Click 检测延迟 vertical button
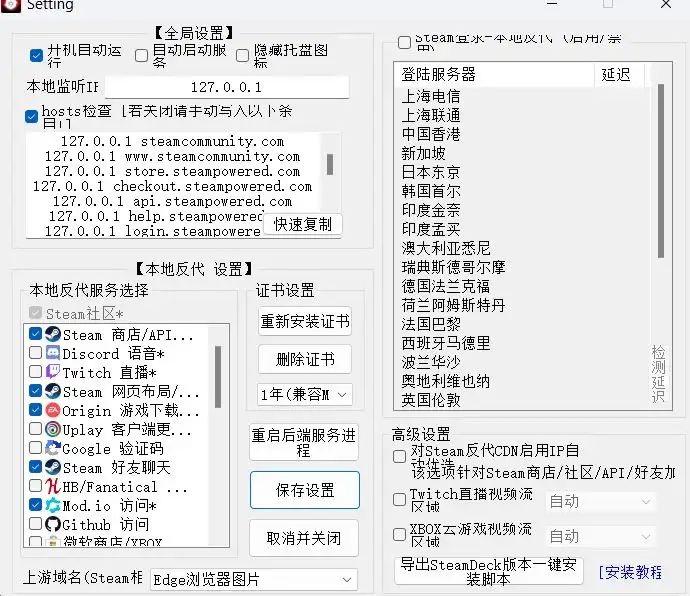The image size is (690, 596). pyautogui.click(x=658, y=374)
